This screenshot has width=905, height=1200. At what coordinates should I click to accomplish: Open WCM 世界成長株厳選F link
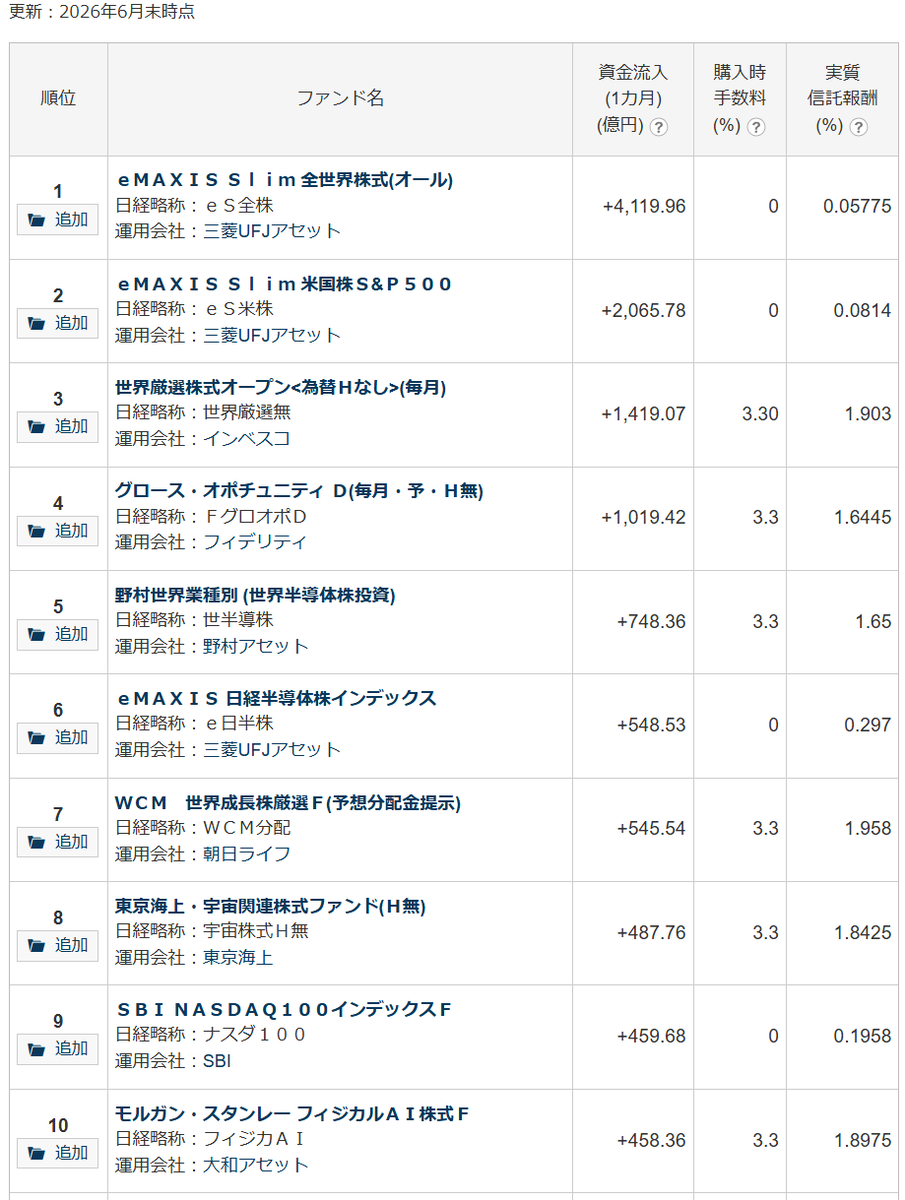click(x=288, y=802)
